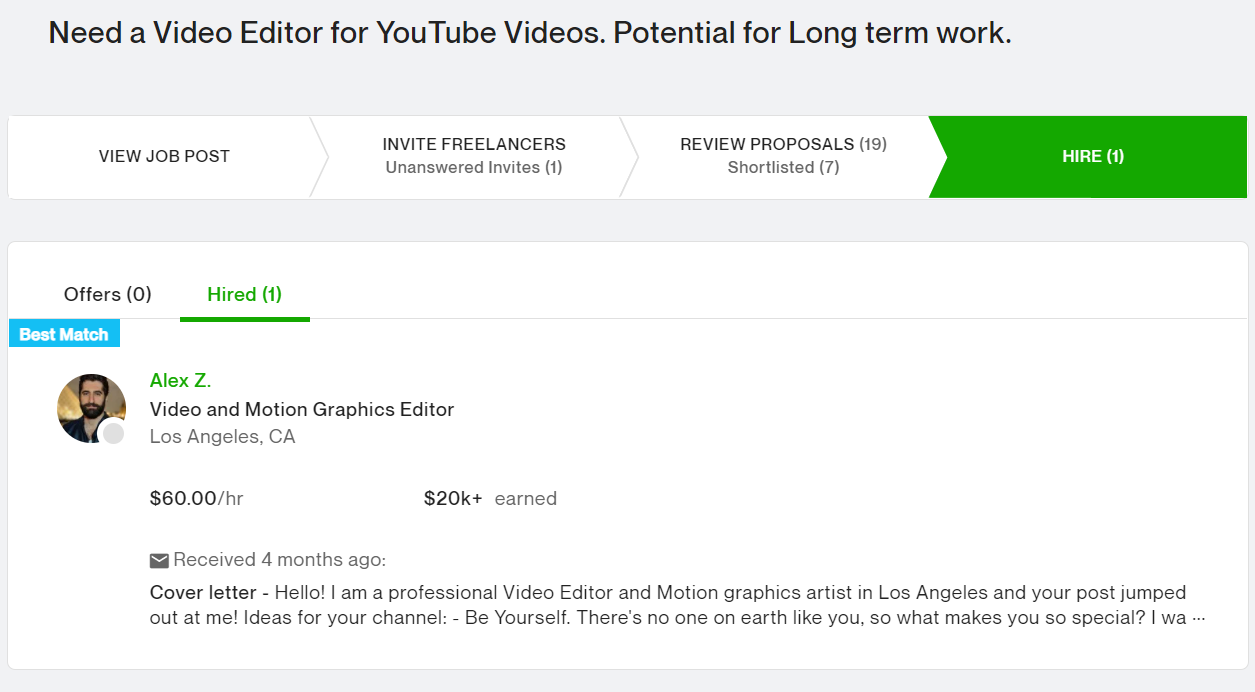Click the Unanswered Invites (1) label
Screen dimensions: 1255x692
click(473, 167)
